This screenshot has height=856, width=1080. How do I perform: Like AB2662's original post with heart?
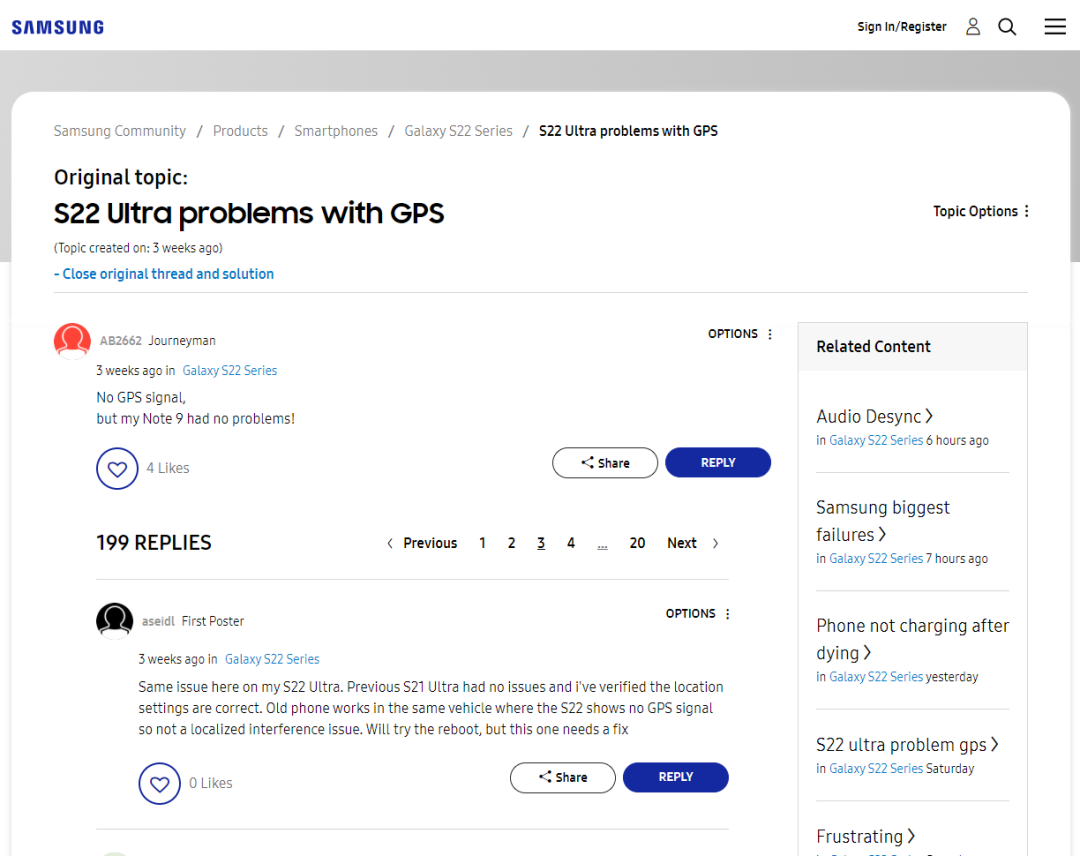117,469
